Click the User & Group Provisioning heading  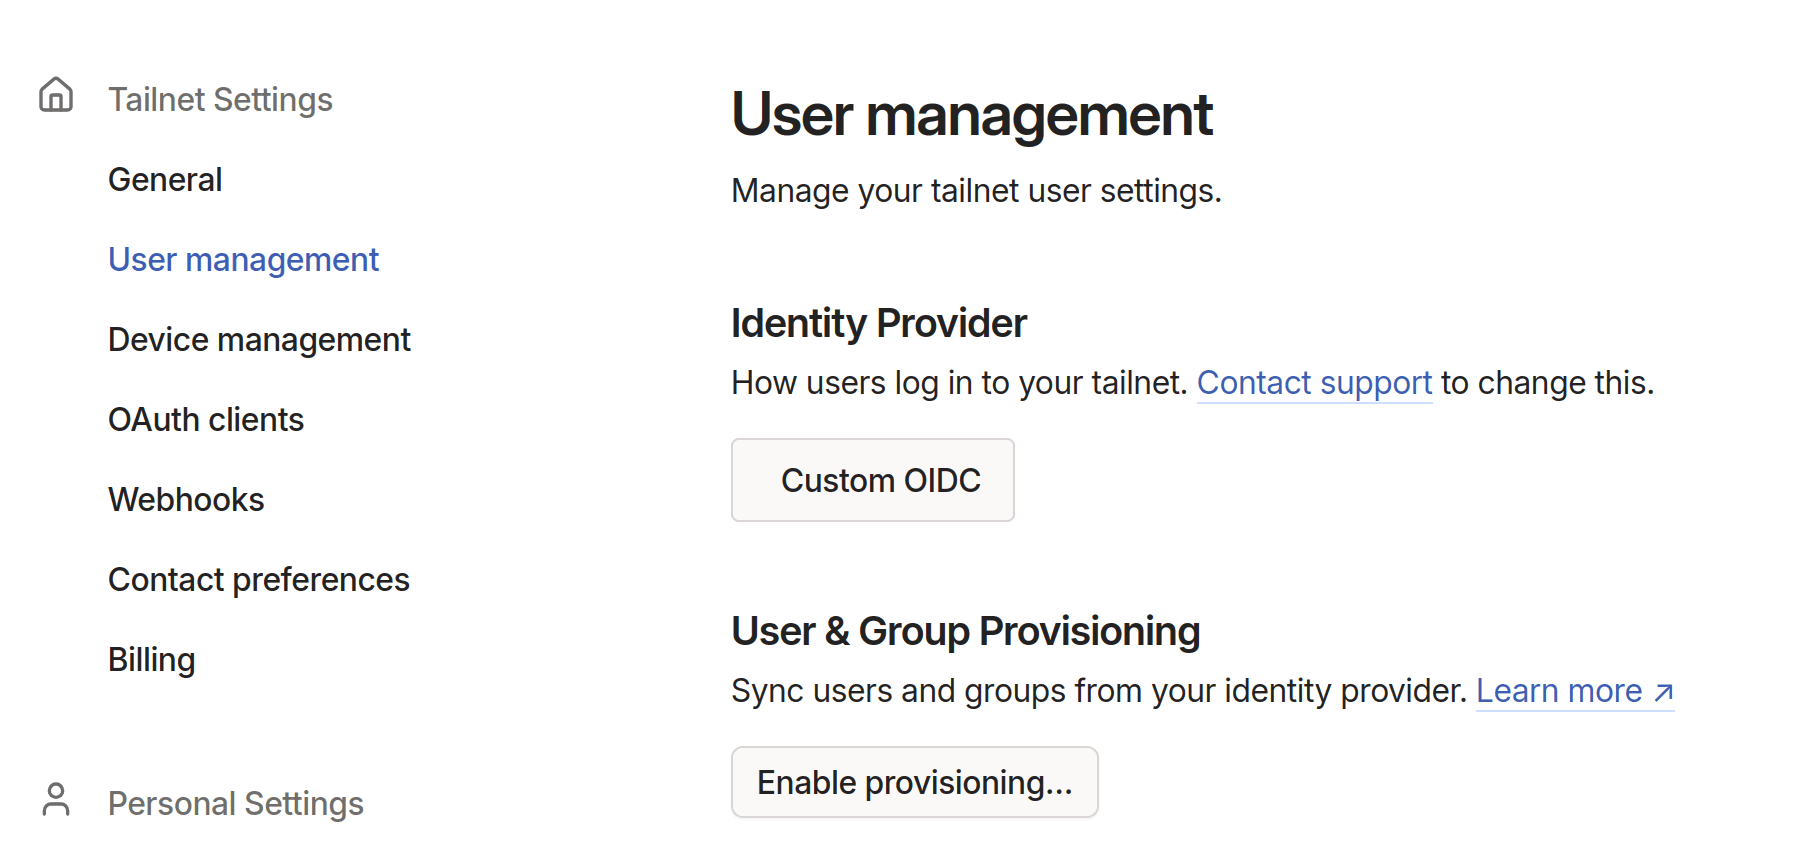tap(966, 632)
